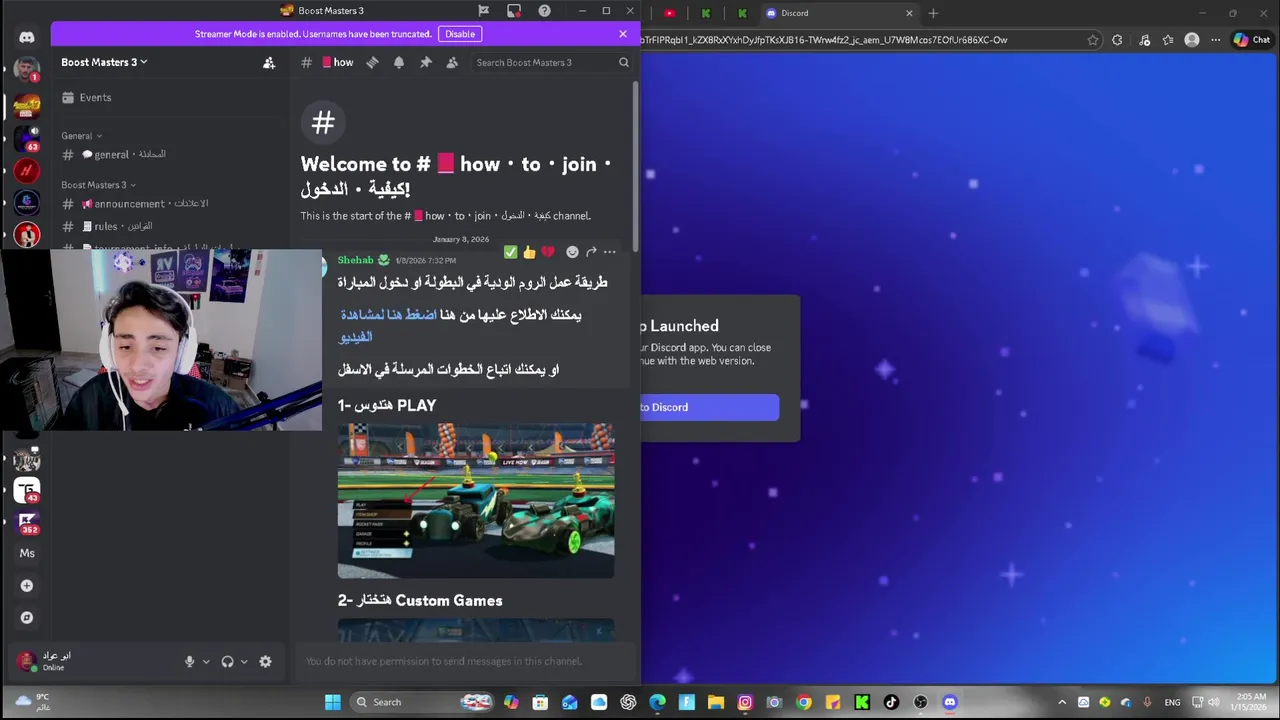This screenshot has width=1280, height=720.
Task: React with red heart emoji on Shehab message
Action: (x=547, y=252)
